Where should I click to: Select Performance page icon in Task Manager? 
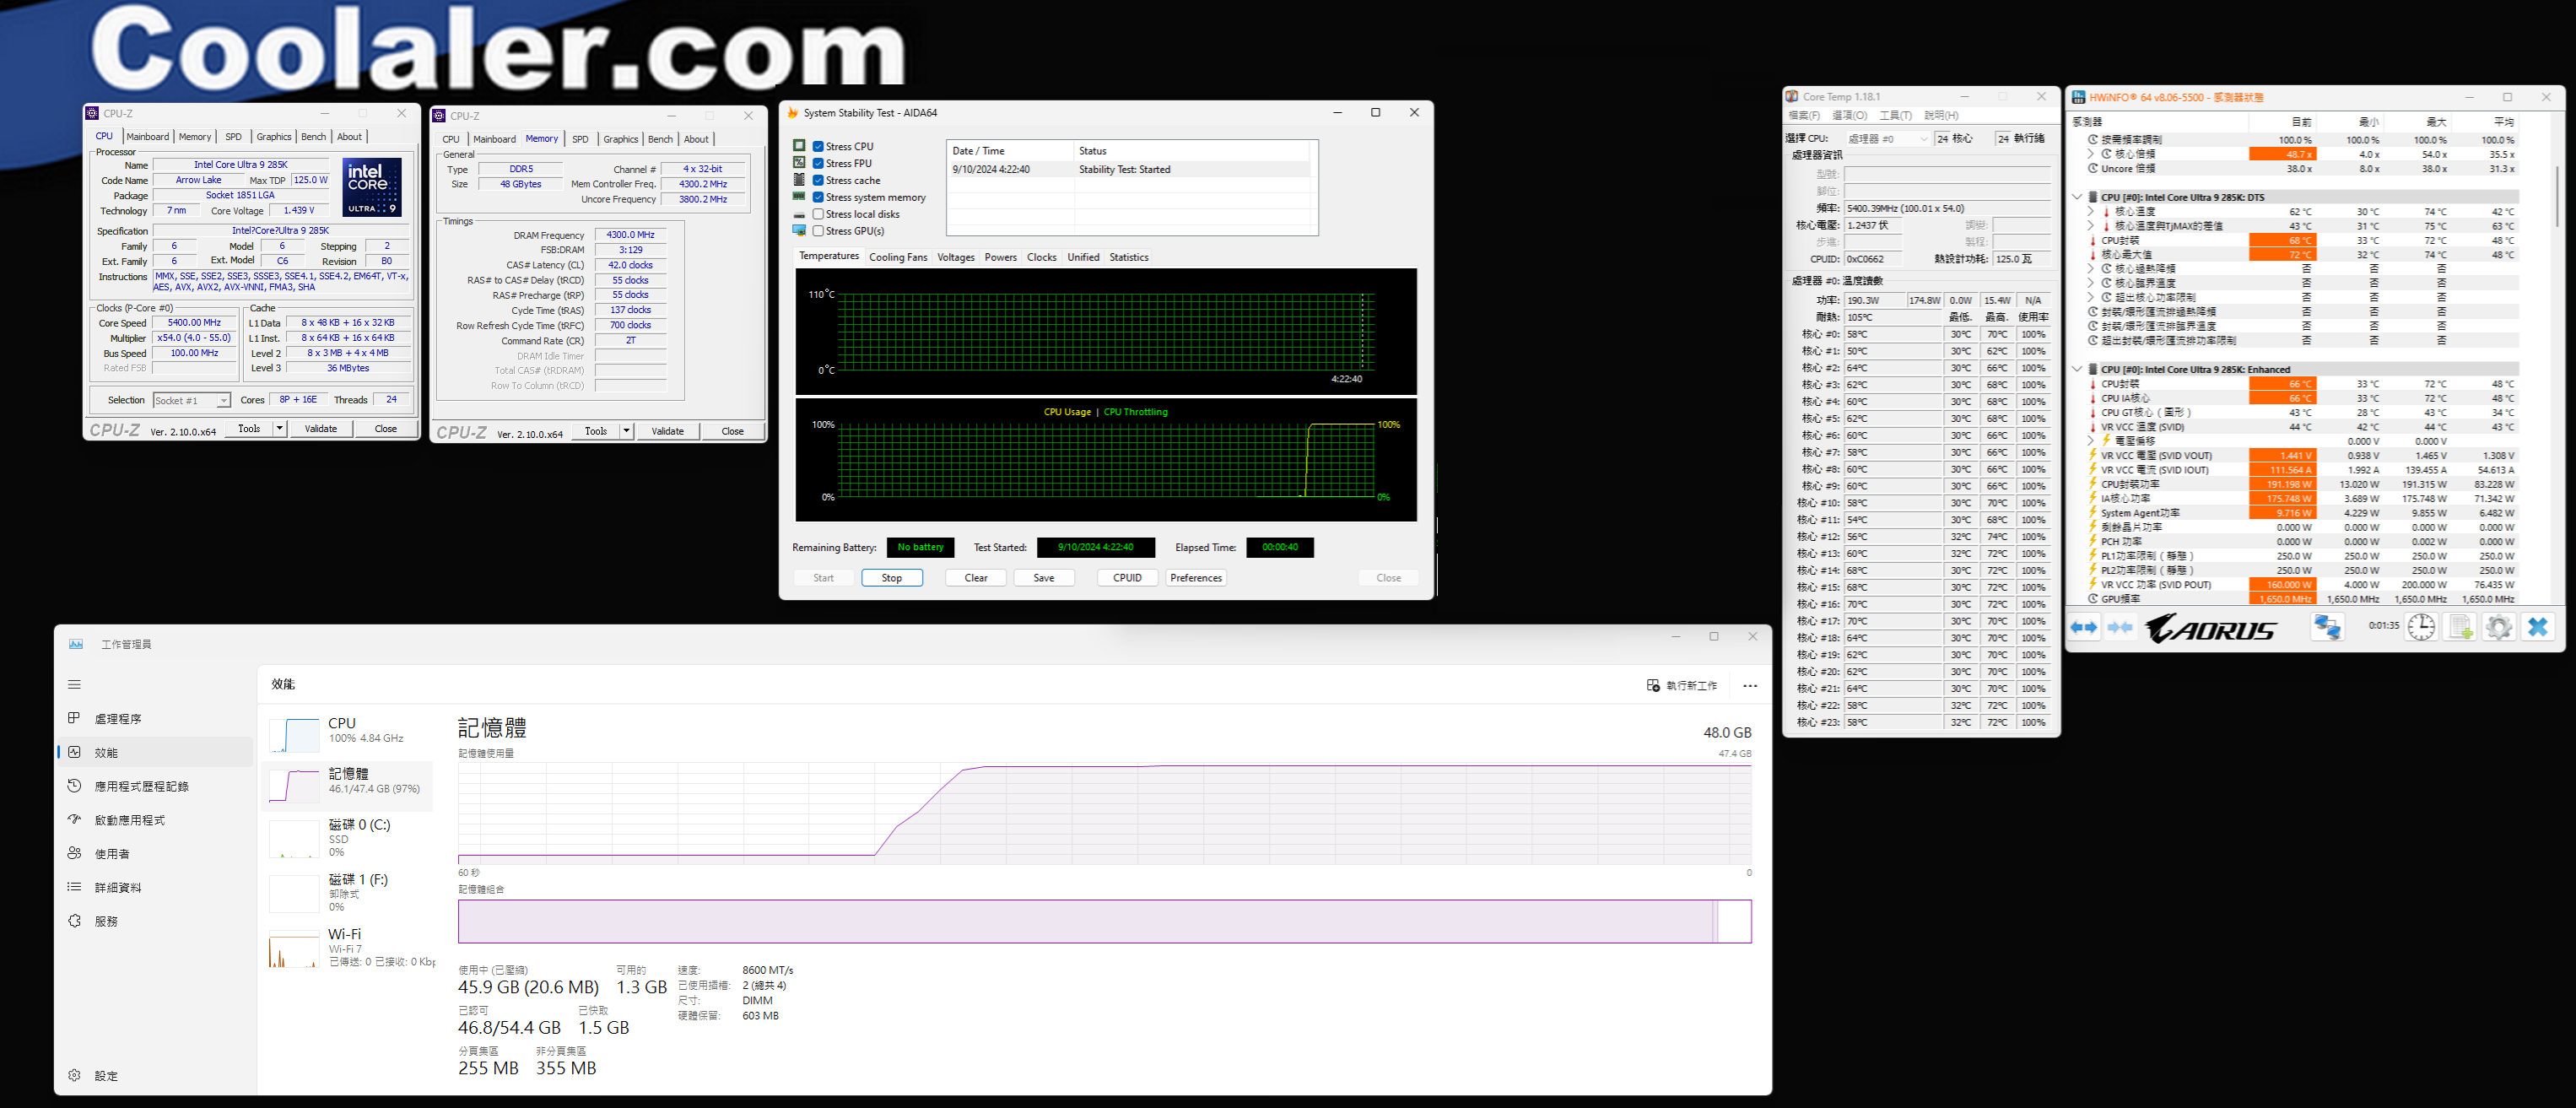[74, 752]
